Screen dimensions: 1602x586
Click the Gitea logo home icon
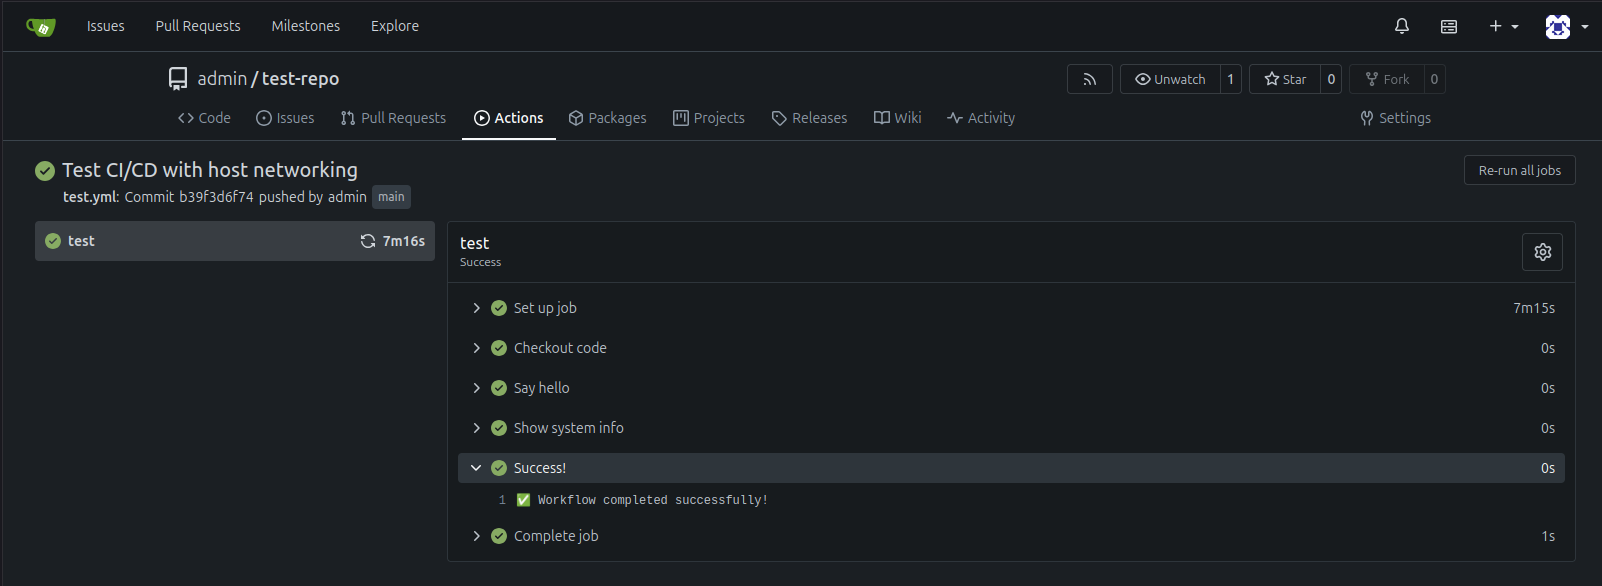(41, 27)
